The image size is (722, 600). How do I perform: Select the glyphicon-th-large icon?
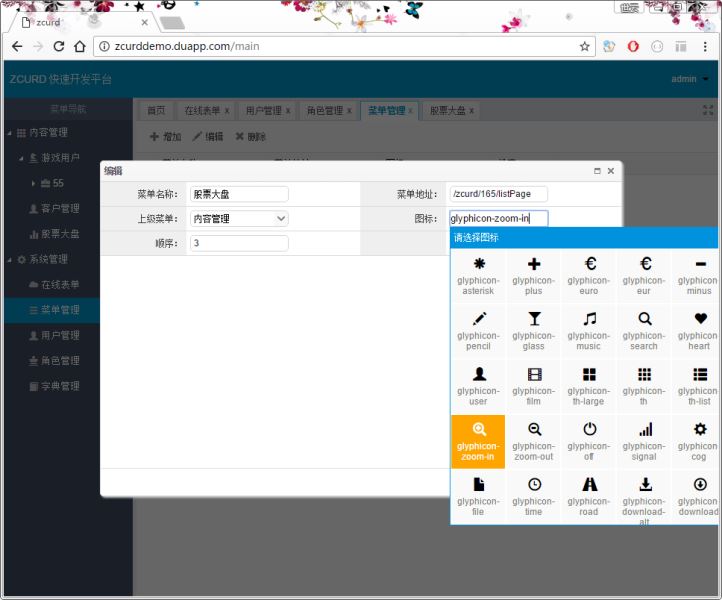tap(589, 386)
